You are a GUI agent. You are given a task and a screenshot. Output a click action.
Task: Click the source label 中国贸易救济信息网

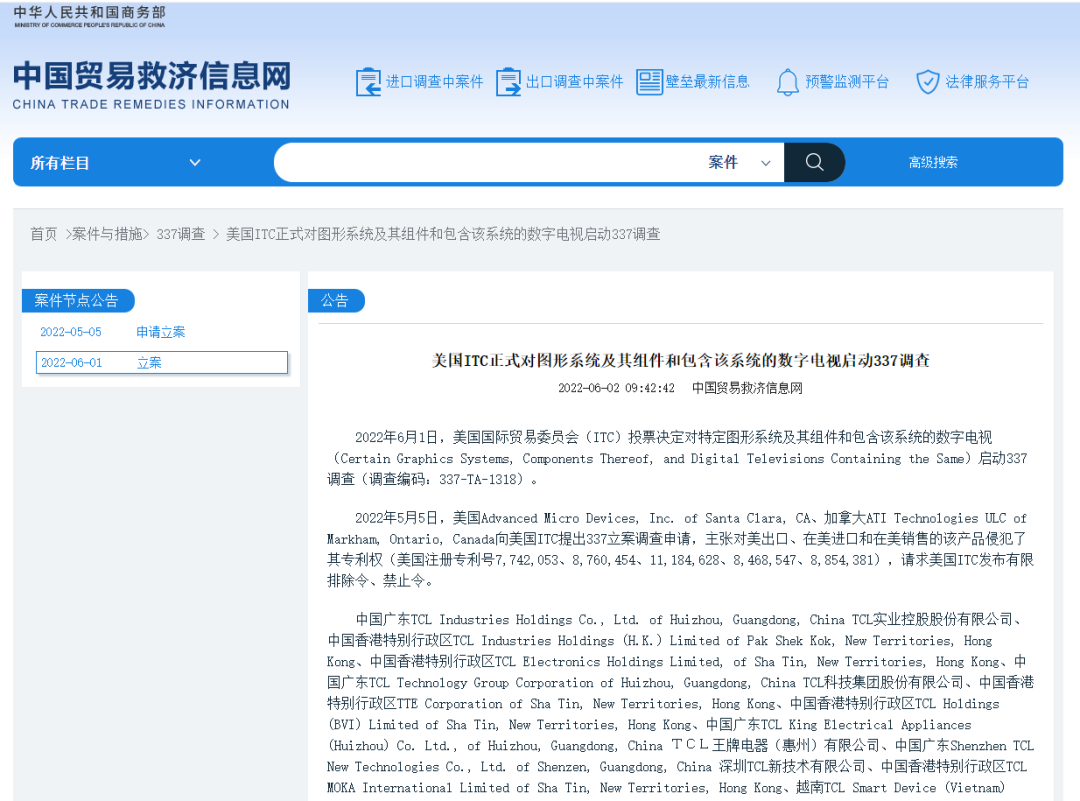[x=747, y=388]
